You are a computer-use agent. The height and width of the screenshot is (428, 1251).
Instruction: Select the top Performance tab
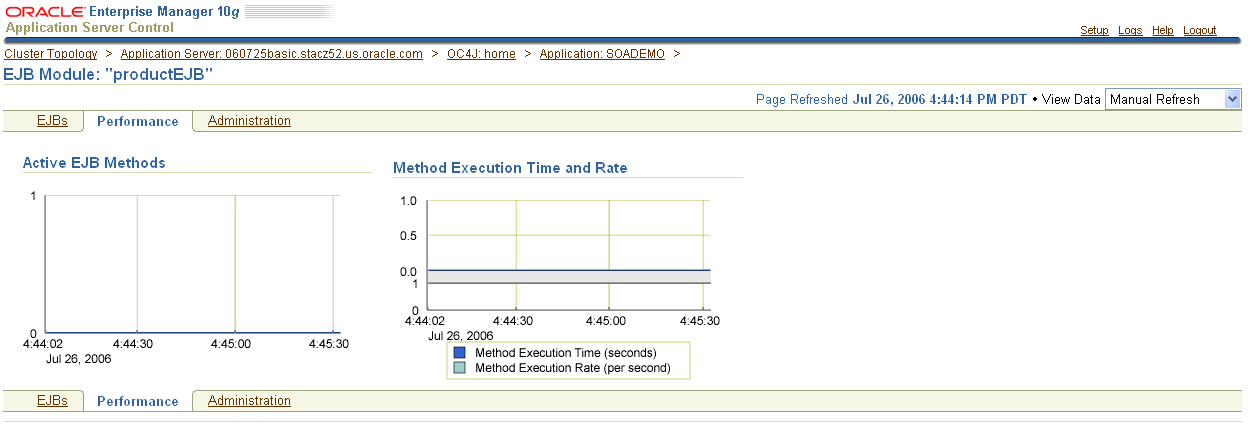[x=137, y=121]
